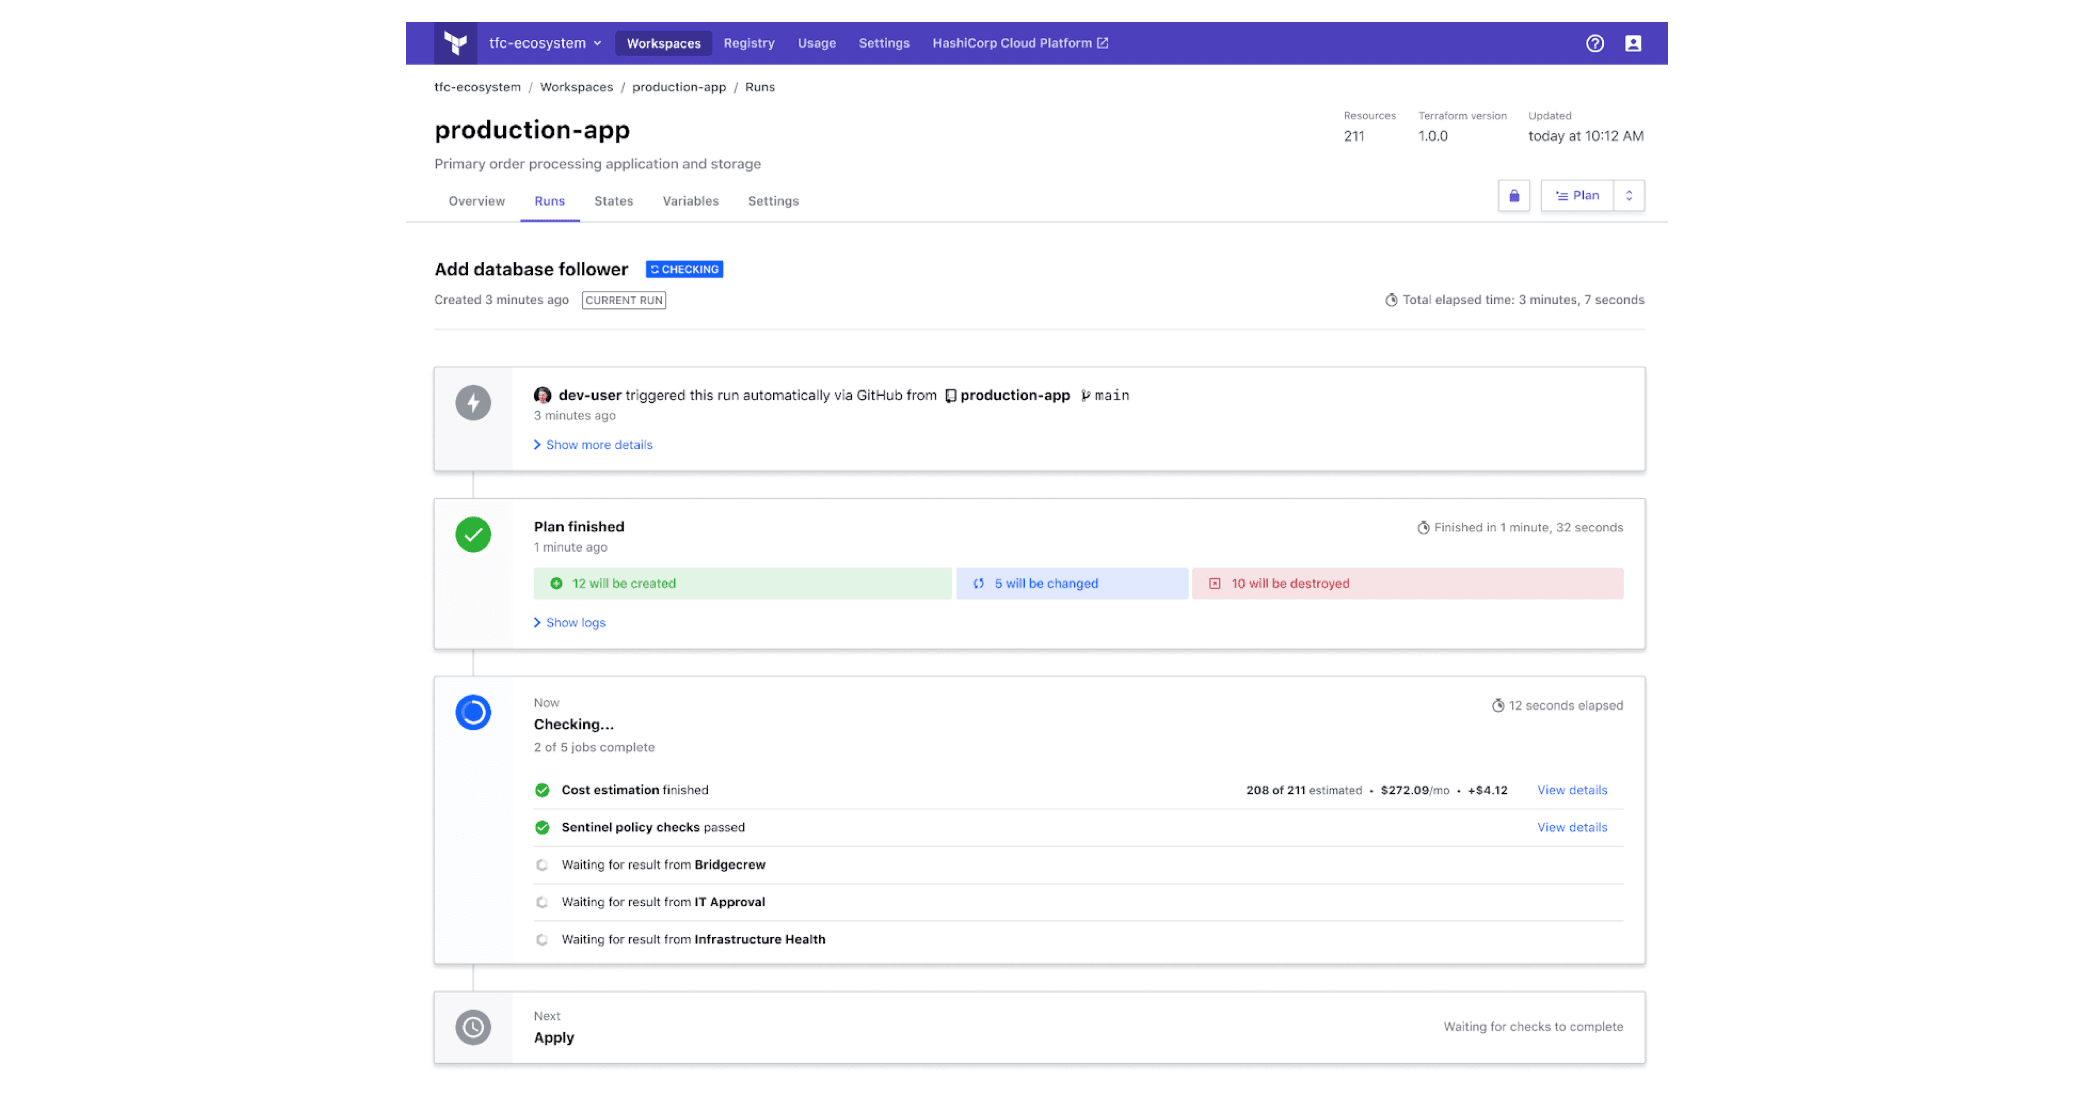Click the Waiting for Bridgecrew status spinner
The image size is (2074, 1100).
[x=543, y=864]
